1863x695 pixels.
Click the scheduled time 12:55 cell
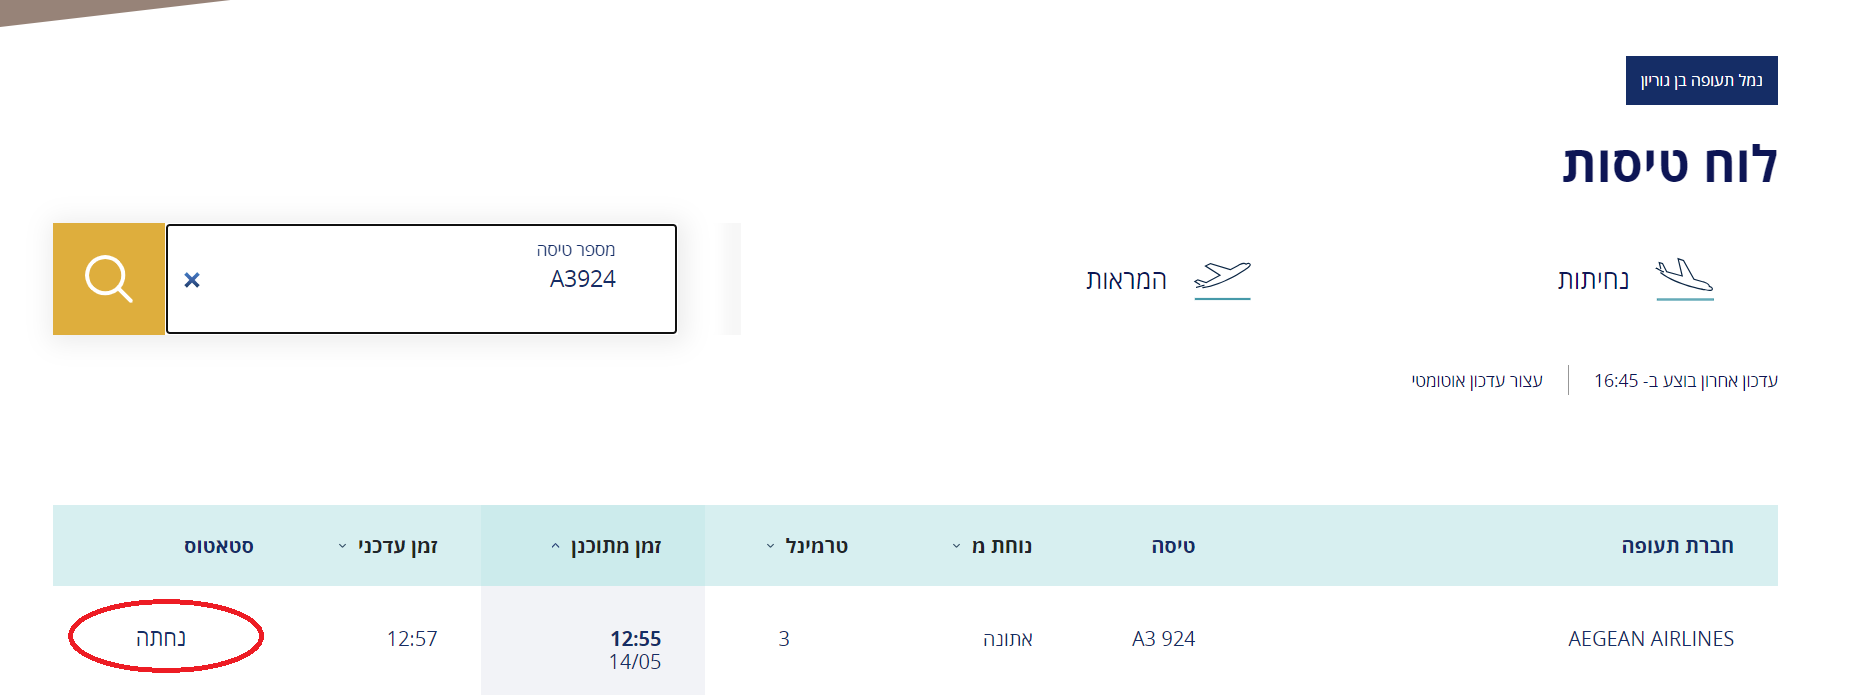pos(635,638)
